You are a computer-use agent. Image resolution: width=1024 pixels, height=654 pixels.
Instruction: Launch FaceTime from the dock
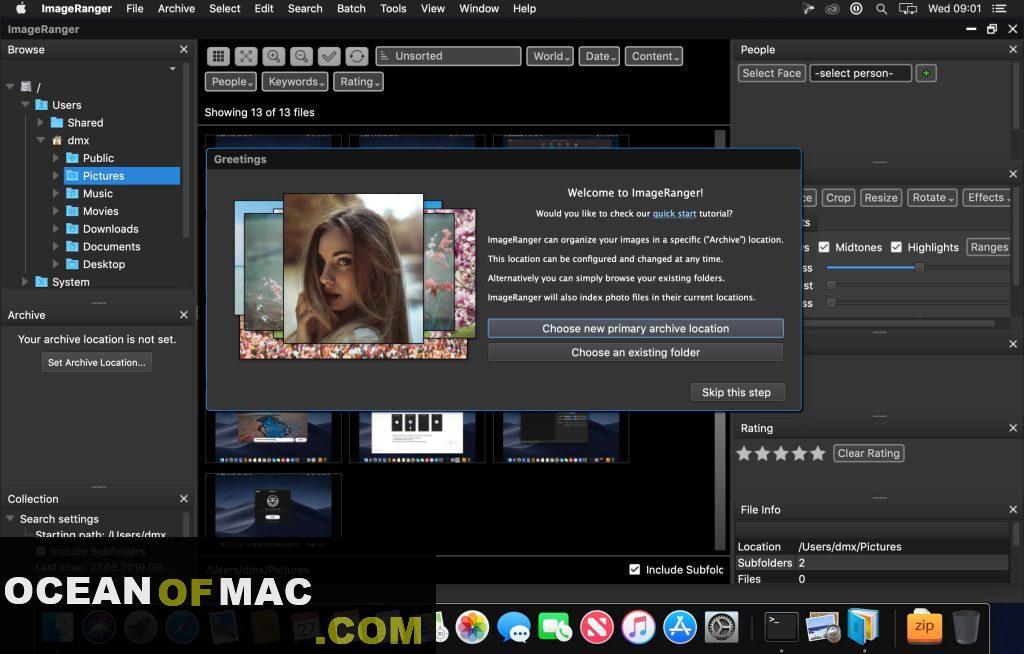pyautogui.click(x=555, y=627)
